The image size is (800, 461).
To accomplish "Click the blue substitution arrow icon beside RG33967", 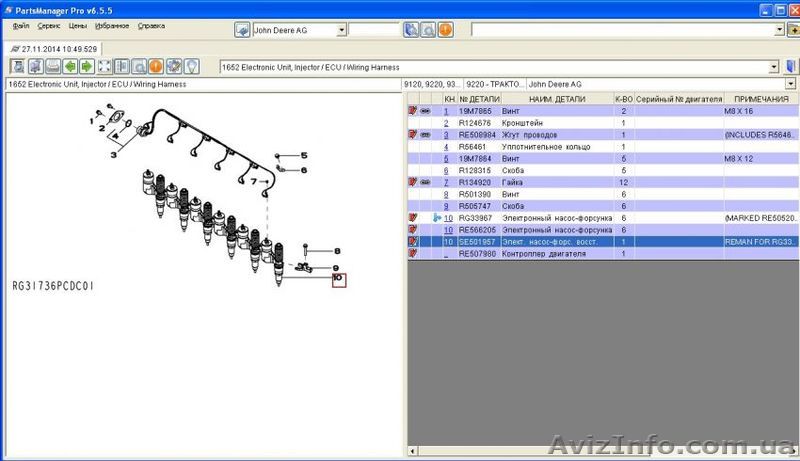I will coord(436,218).
